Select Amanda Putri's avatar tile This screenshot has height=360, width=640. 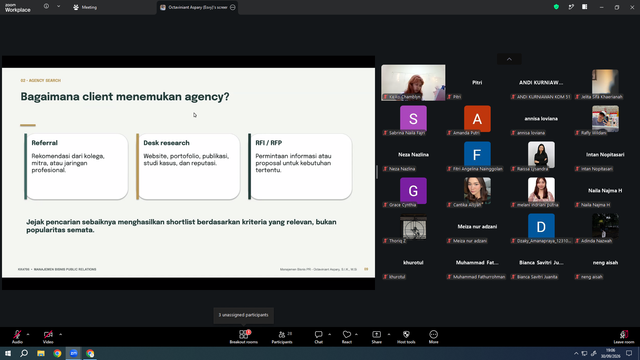(477, 119)
